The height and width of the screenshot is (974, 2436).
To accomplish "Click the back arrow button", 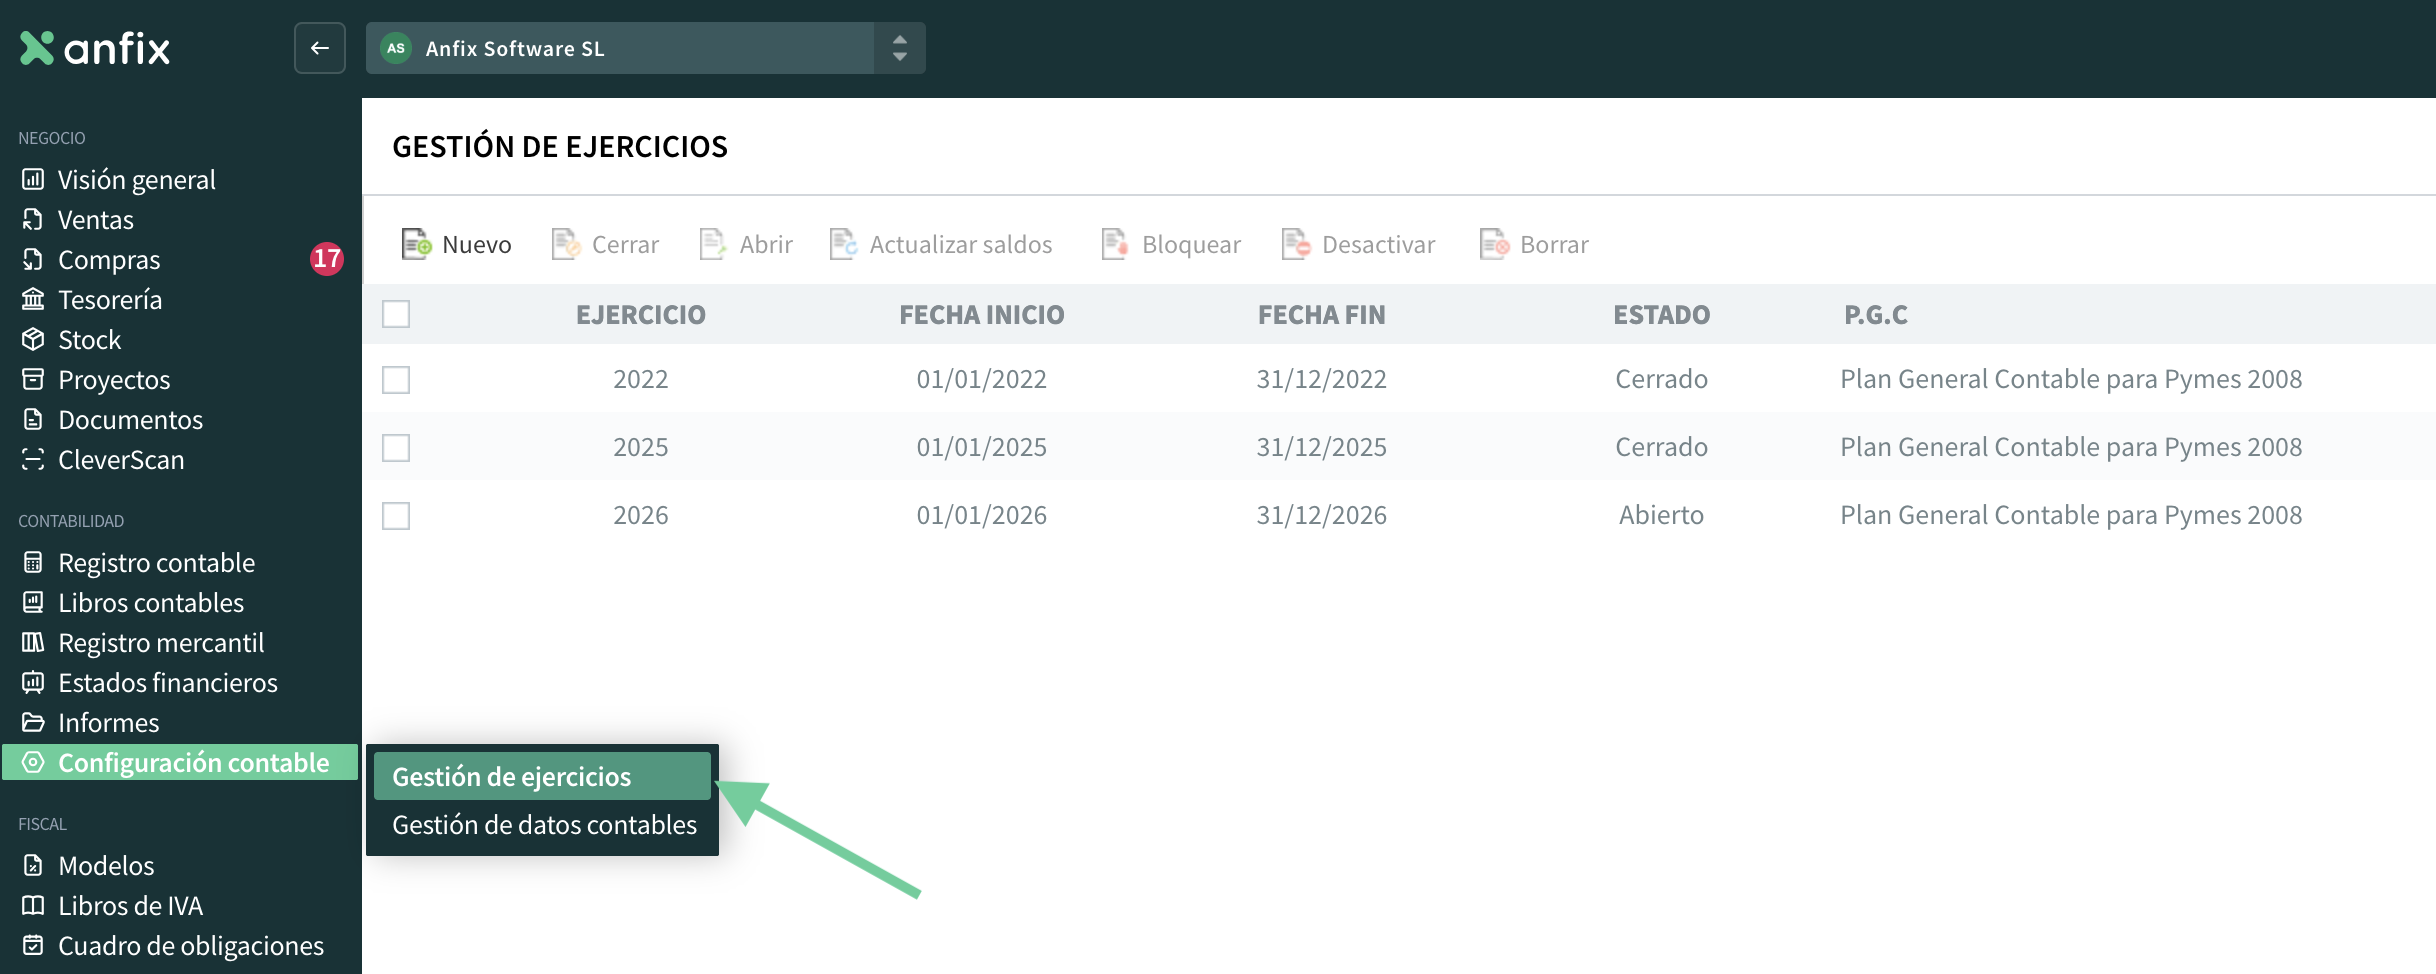I will coord(320,48).
